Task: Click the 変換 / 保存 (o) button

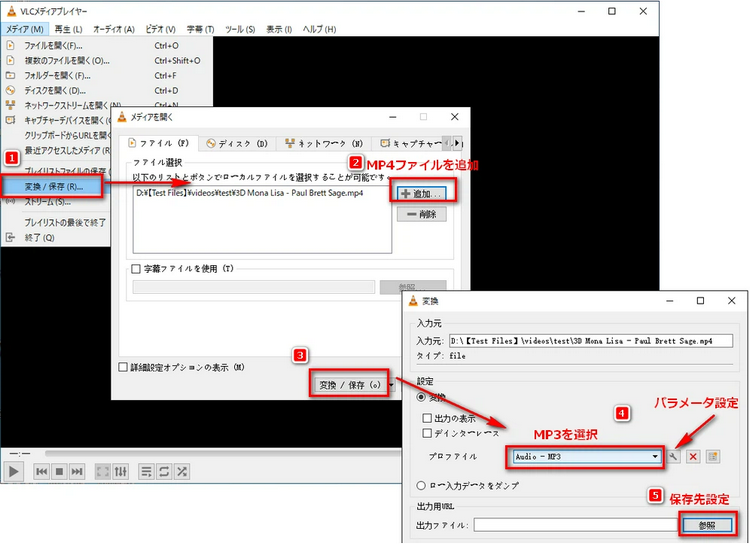Action: click(350, 385)
